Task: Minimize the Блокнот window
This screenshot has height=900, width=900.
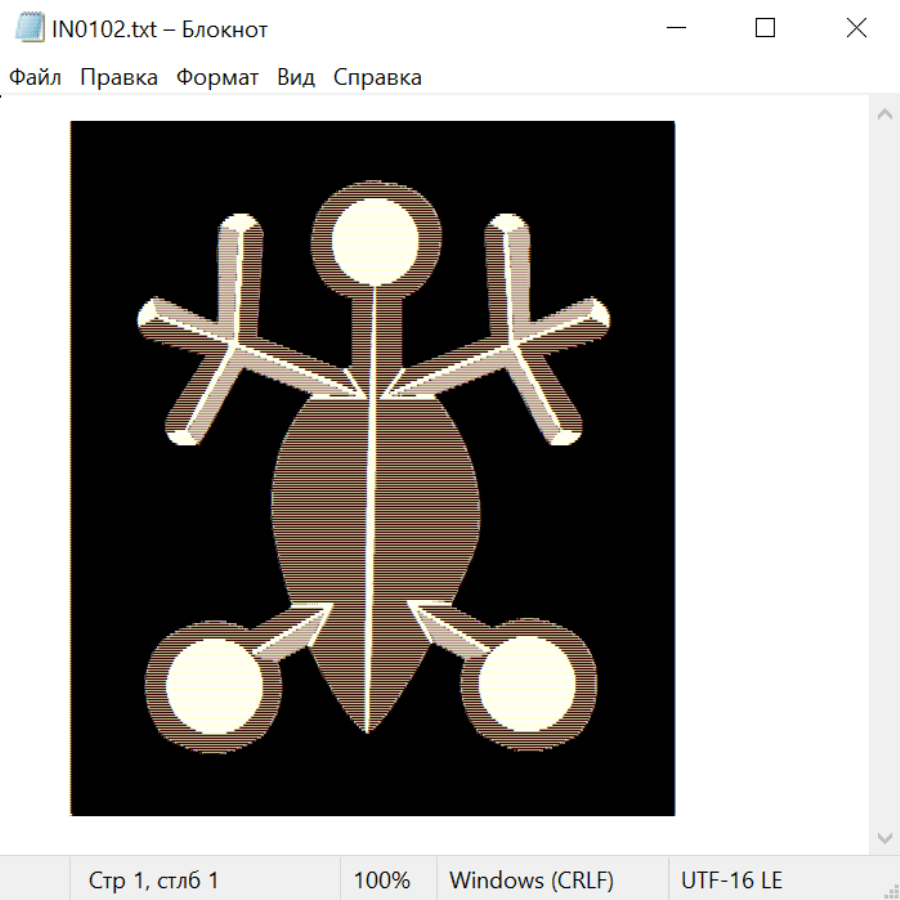Action: (x=674, y=29)
